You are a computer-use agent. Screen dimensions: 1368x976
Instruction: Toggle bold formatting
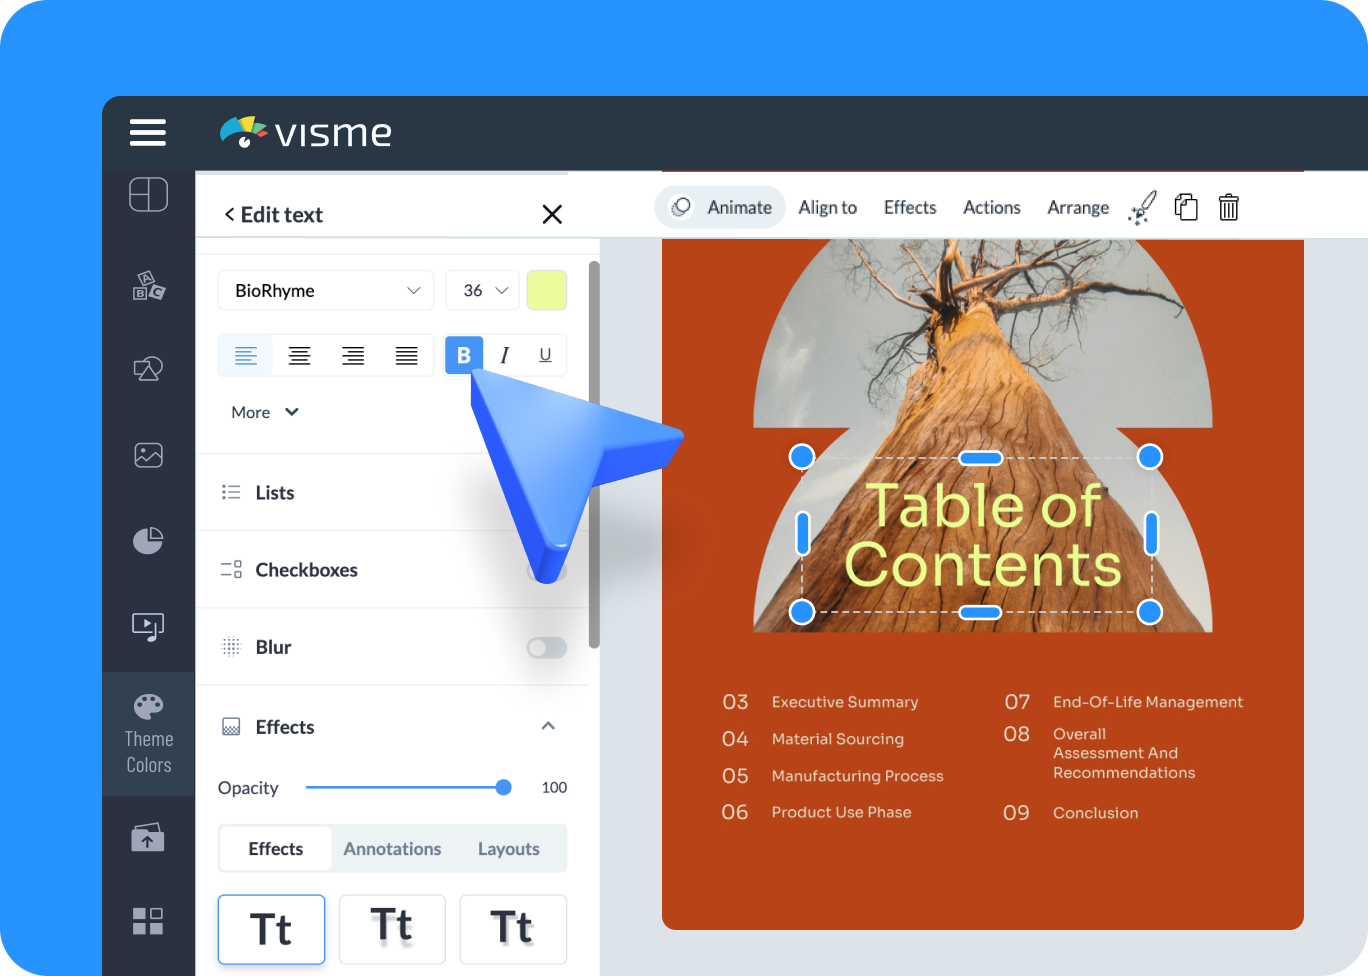464,355
